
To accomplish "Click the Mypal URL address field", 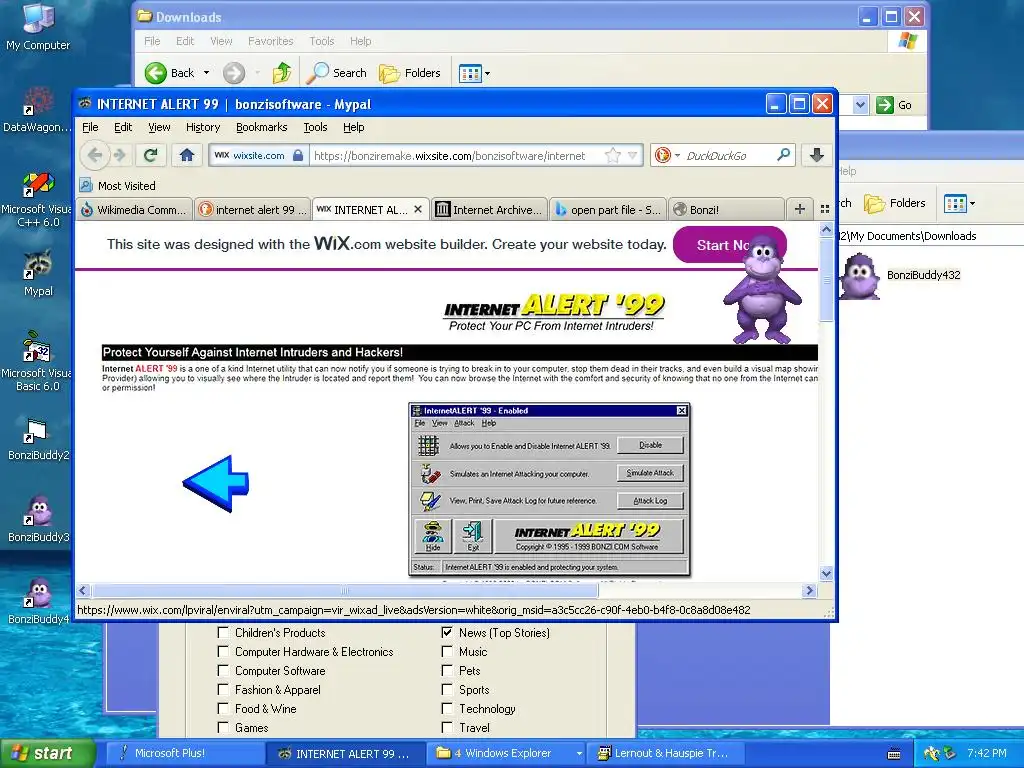I will point(457,155).
